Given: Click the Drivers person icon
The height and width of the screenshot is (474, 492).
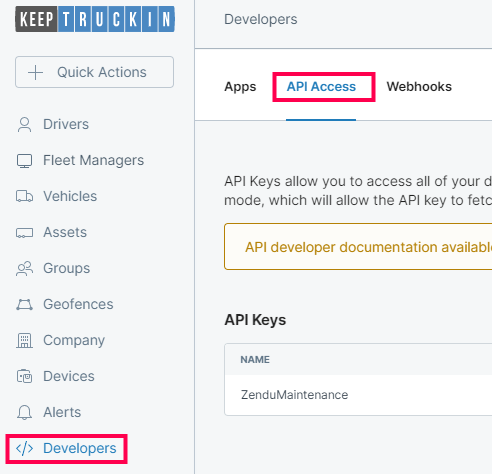Looking at the screenshot, I should 24,124.
